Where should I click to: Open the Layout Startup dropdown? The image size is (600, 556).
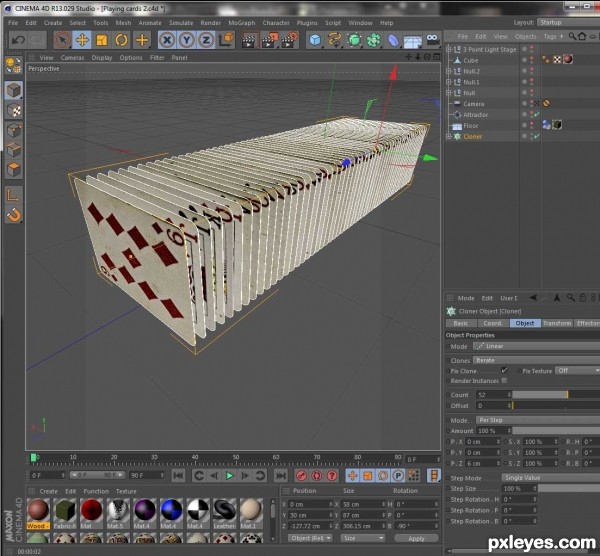pos(568,23)
